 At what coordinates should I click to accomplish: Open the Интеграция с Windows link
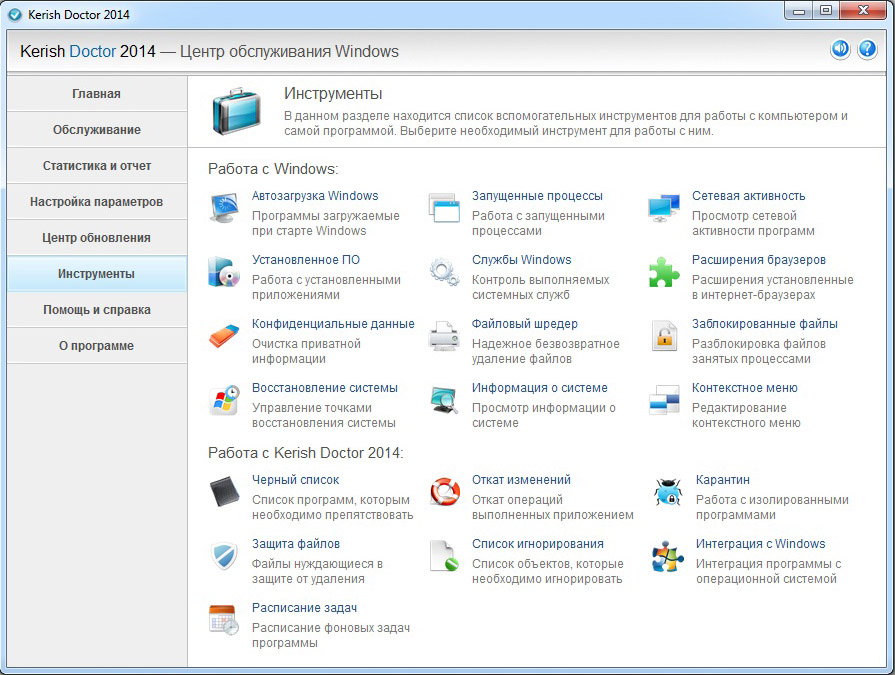click(x=760, y=544)
